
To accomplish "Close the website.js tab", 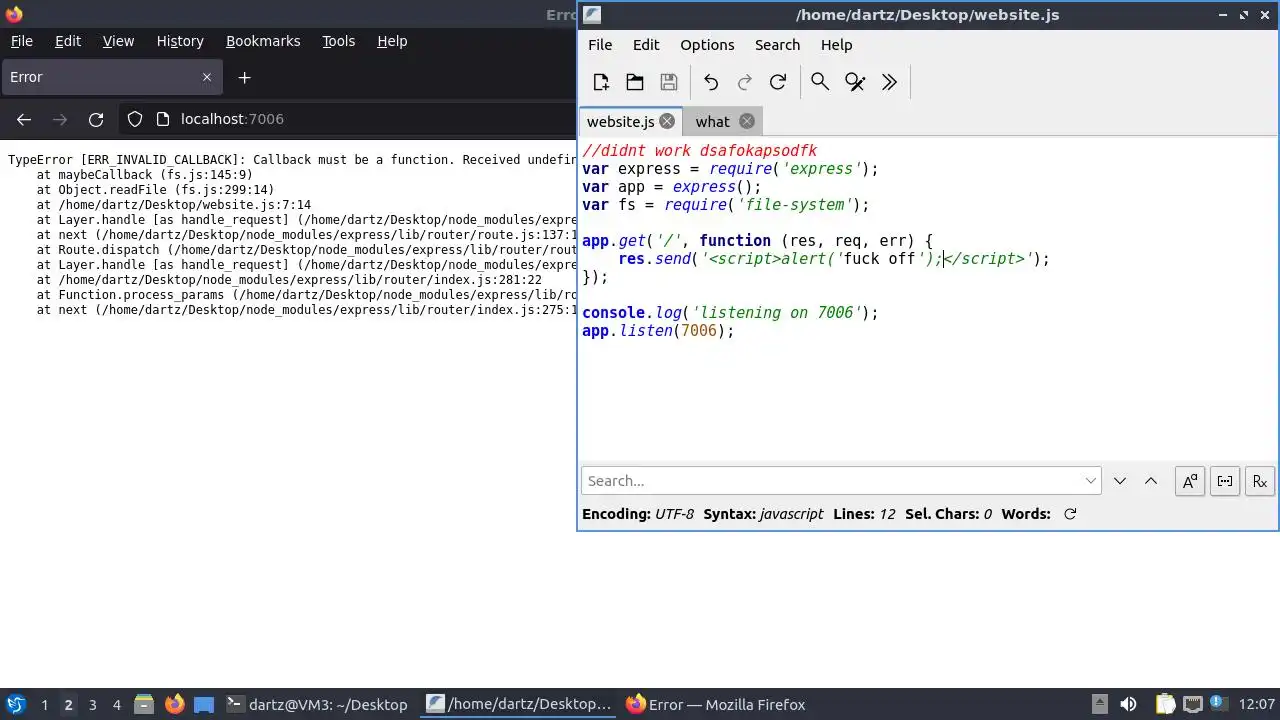I will (667, 121).
